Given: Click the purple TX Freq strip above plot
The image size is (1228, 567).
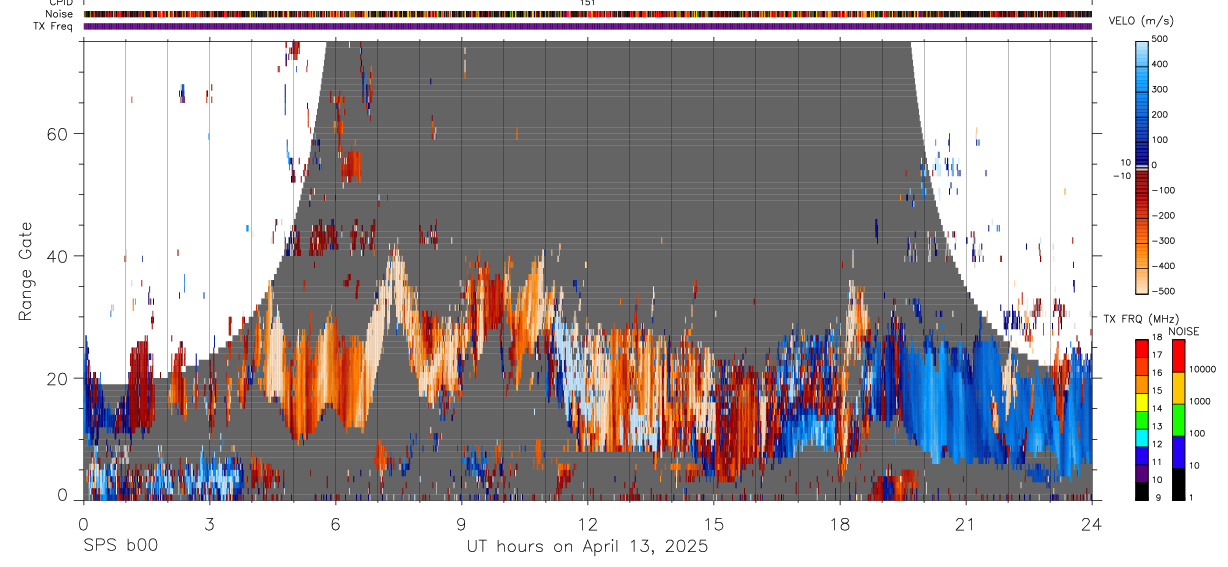Looking at the screenshot, I should coord(588,26).
